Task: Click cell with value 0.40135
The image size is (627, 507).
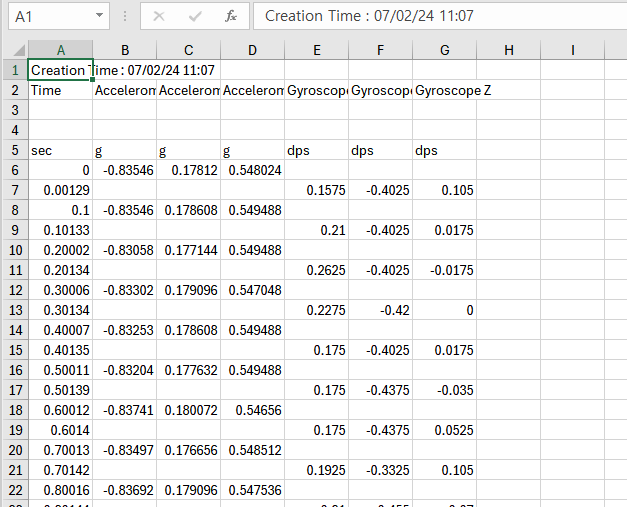Action: point(60,350)
